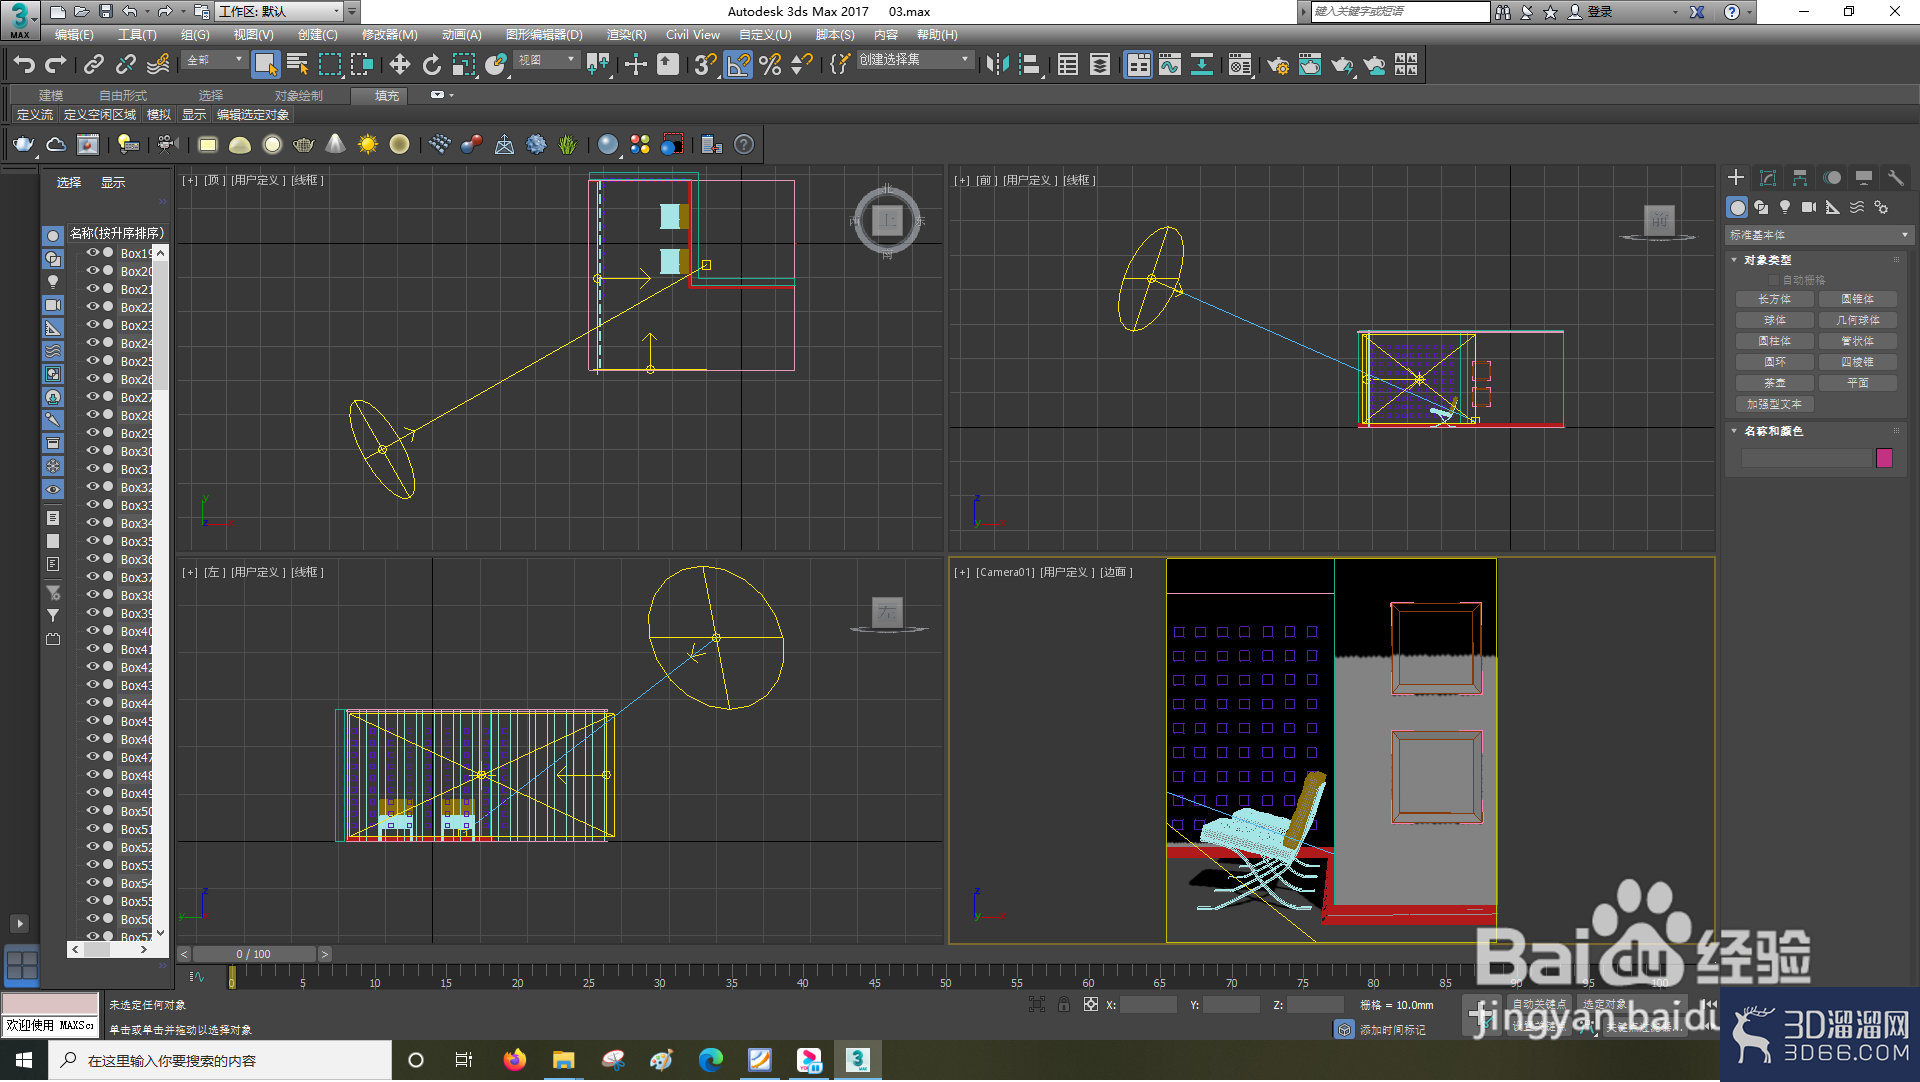The height and width of the screenshot is (1082, 1920).
Task: Click the Render Production teapot icon
Action: coord(1342,65)
